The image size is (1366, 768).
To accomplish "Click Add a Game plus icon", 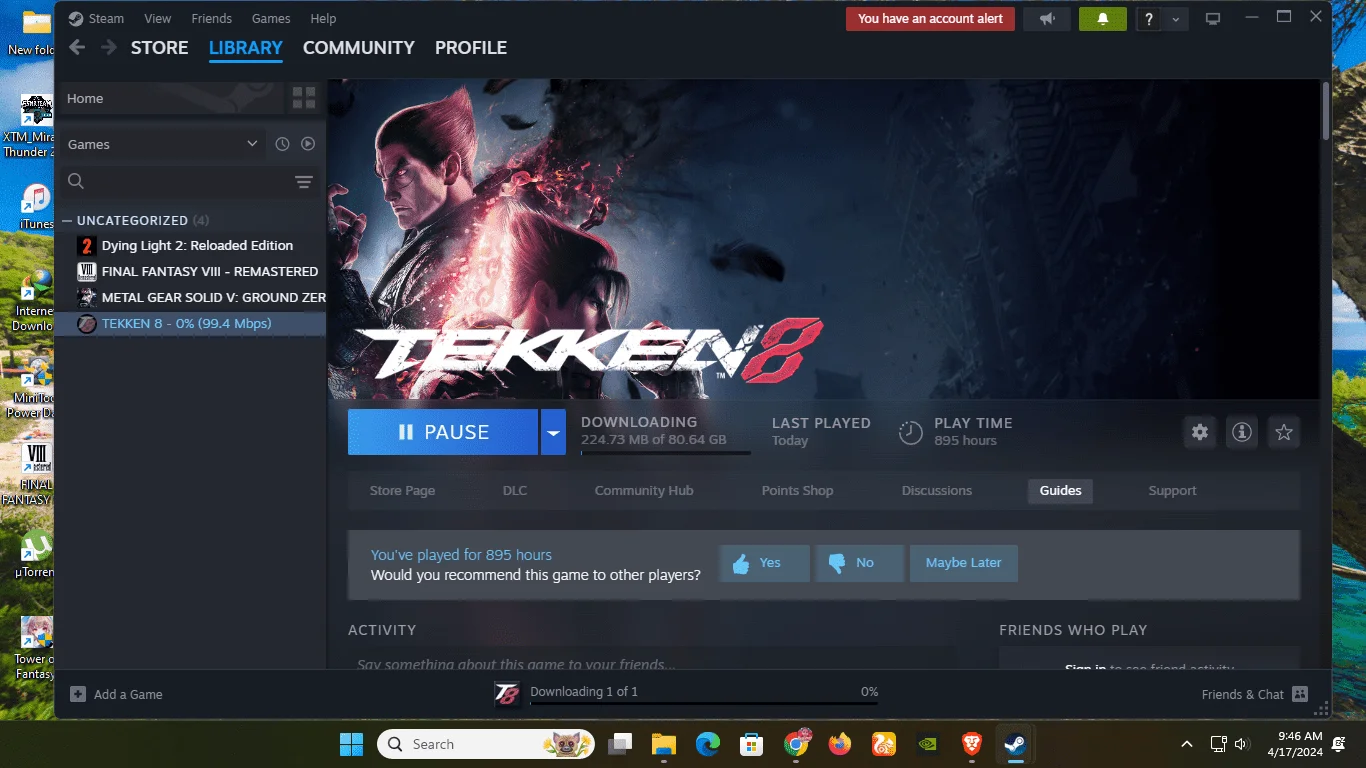I will [x=78, y=694].
